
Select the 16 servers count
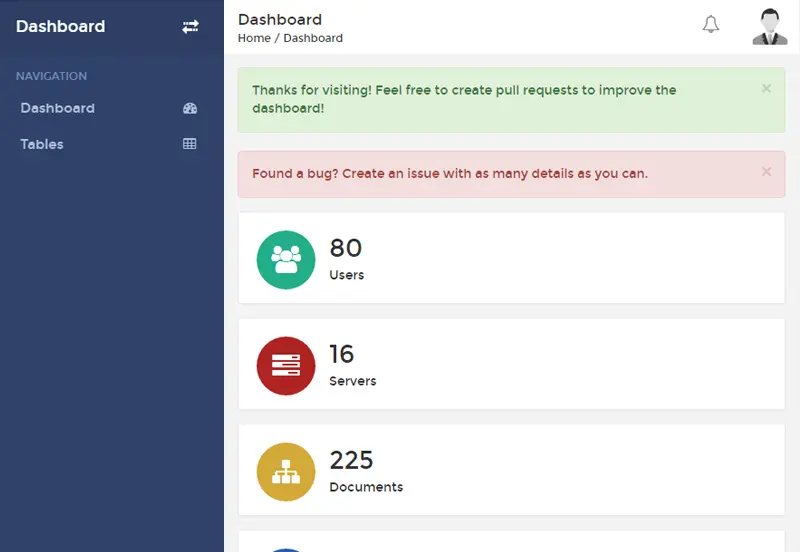341,354
